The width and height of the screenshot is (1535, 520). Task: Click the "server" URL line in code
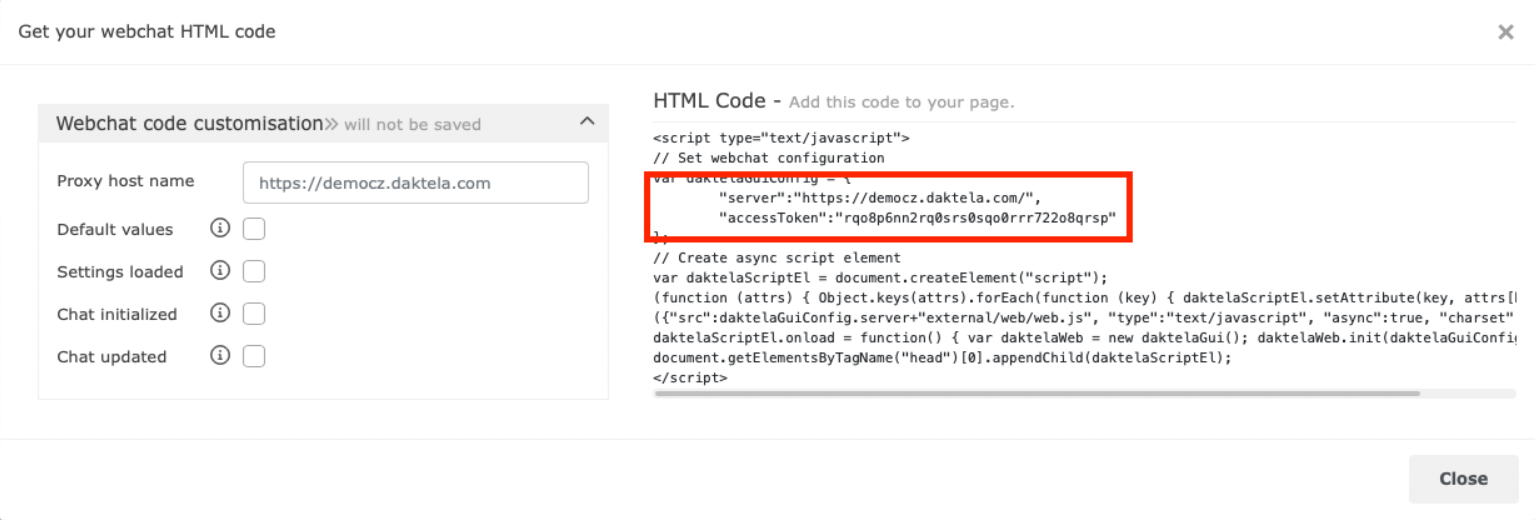coord(880,197)
